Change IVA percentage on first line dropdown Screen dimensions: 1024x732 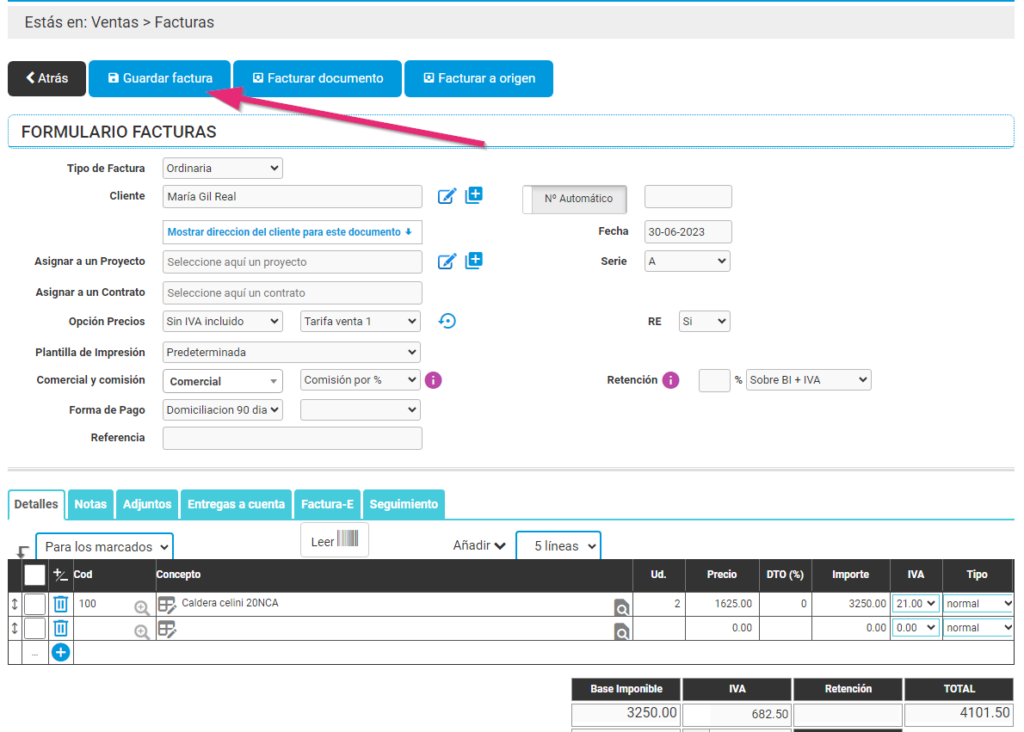[x=915, y=603]
